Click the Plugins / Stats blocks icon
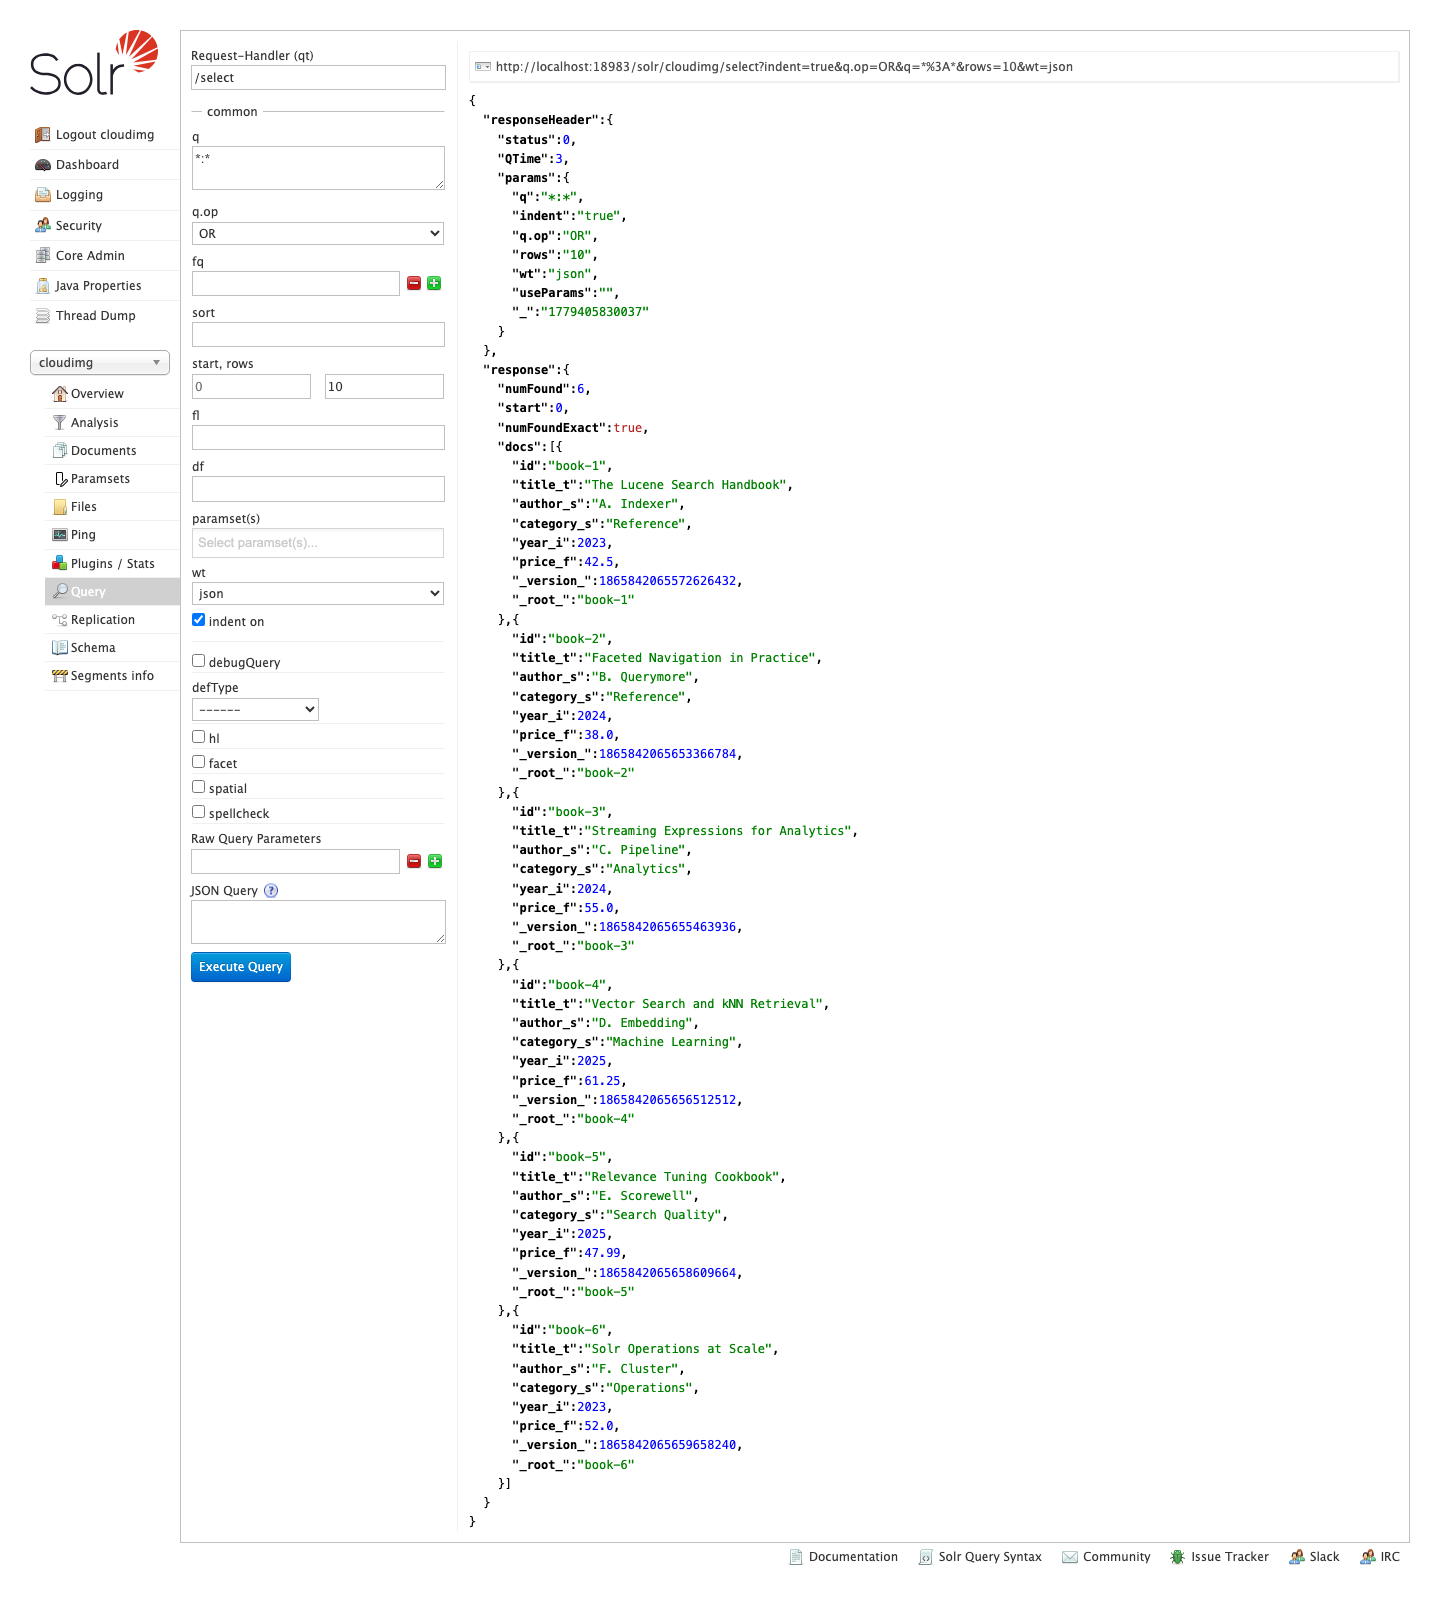The width and height of the screenshot is (1440, 1603). (60, 563)
